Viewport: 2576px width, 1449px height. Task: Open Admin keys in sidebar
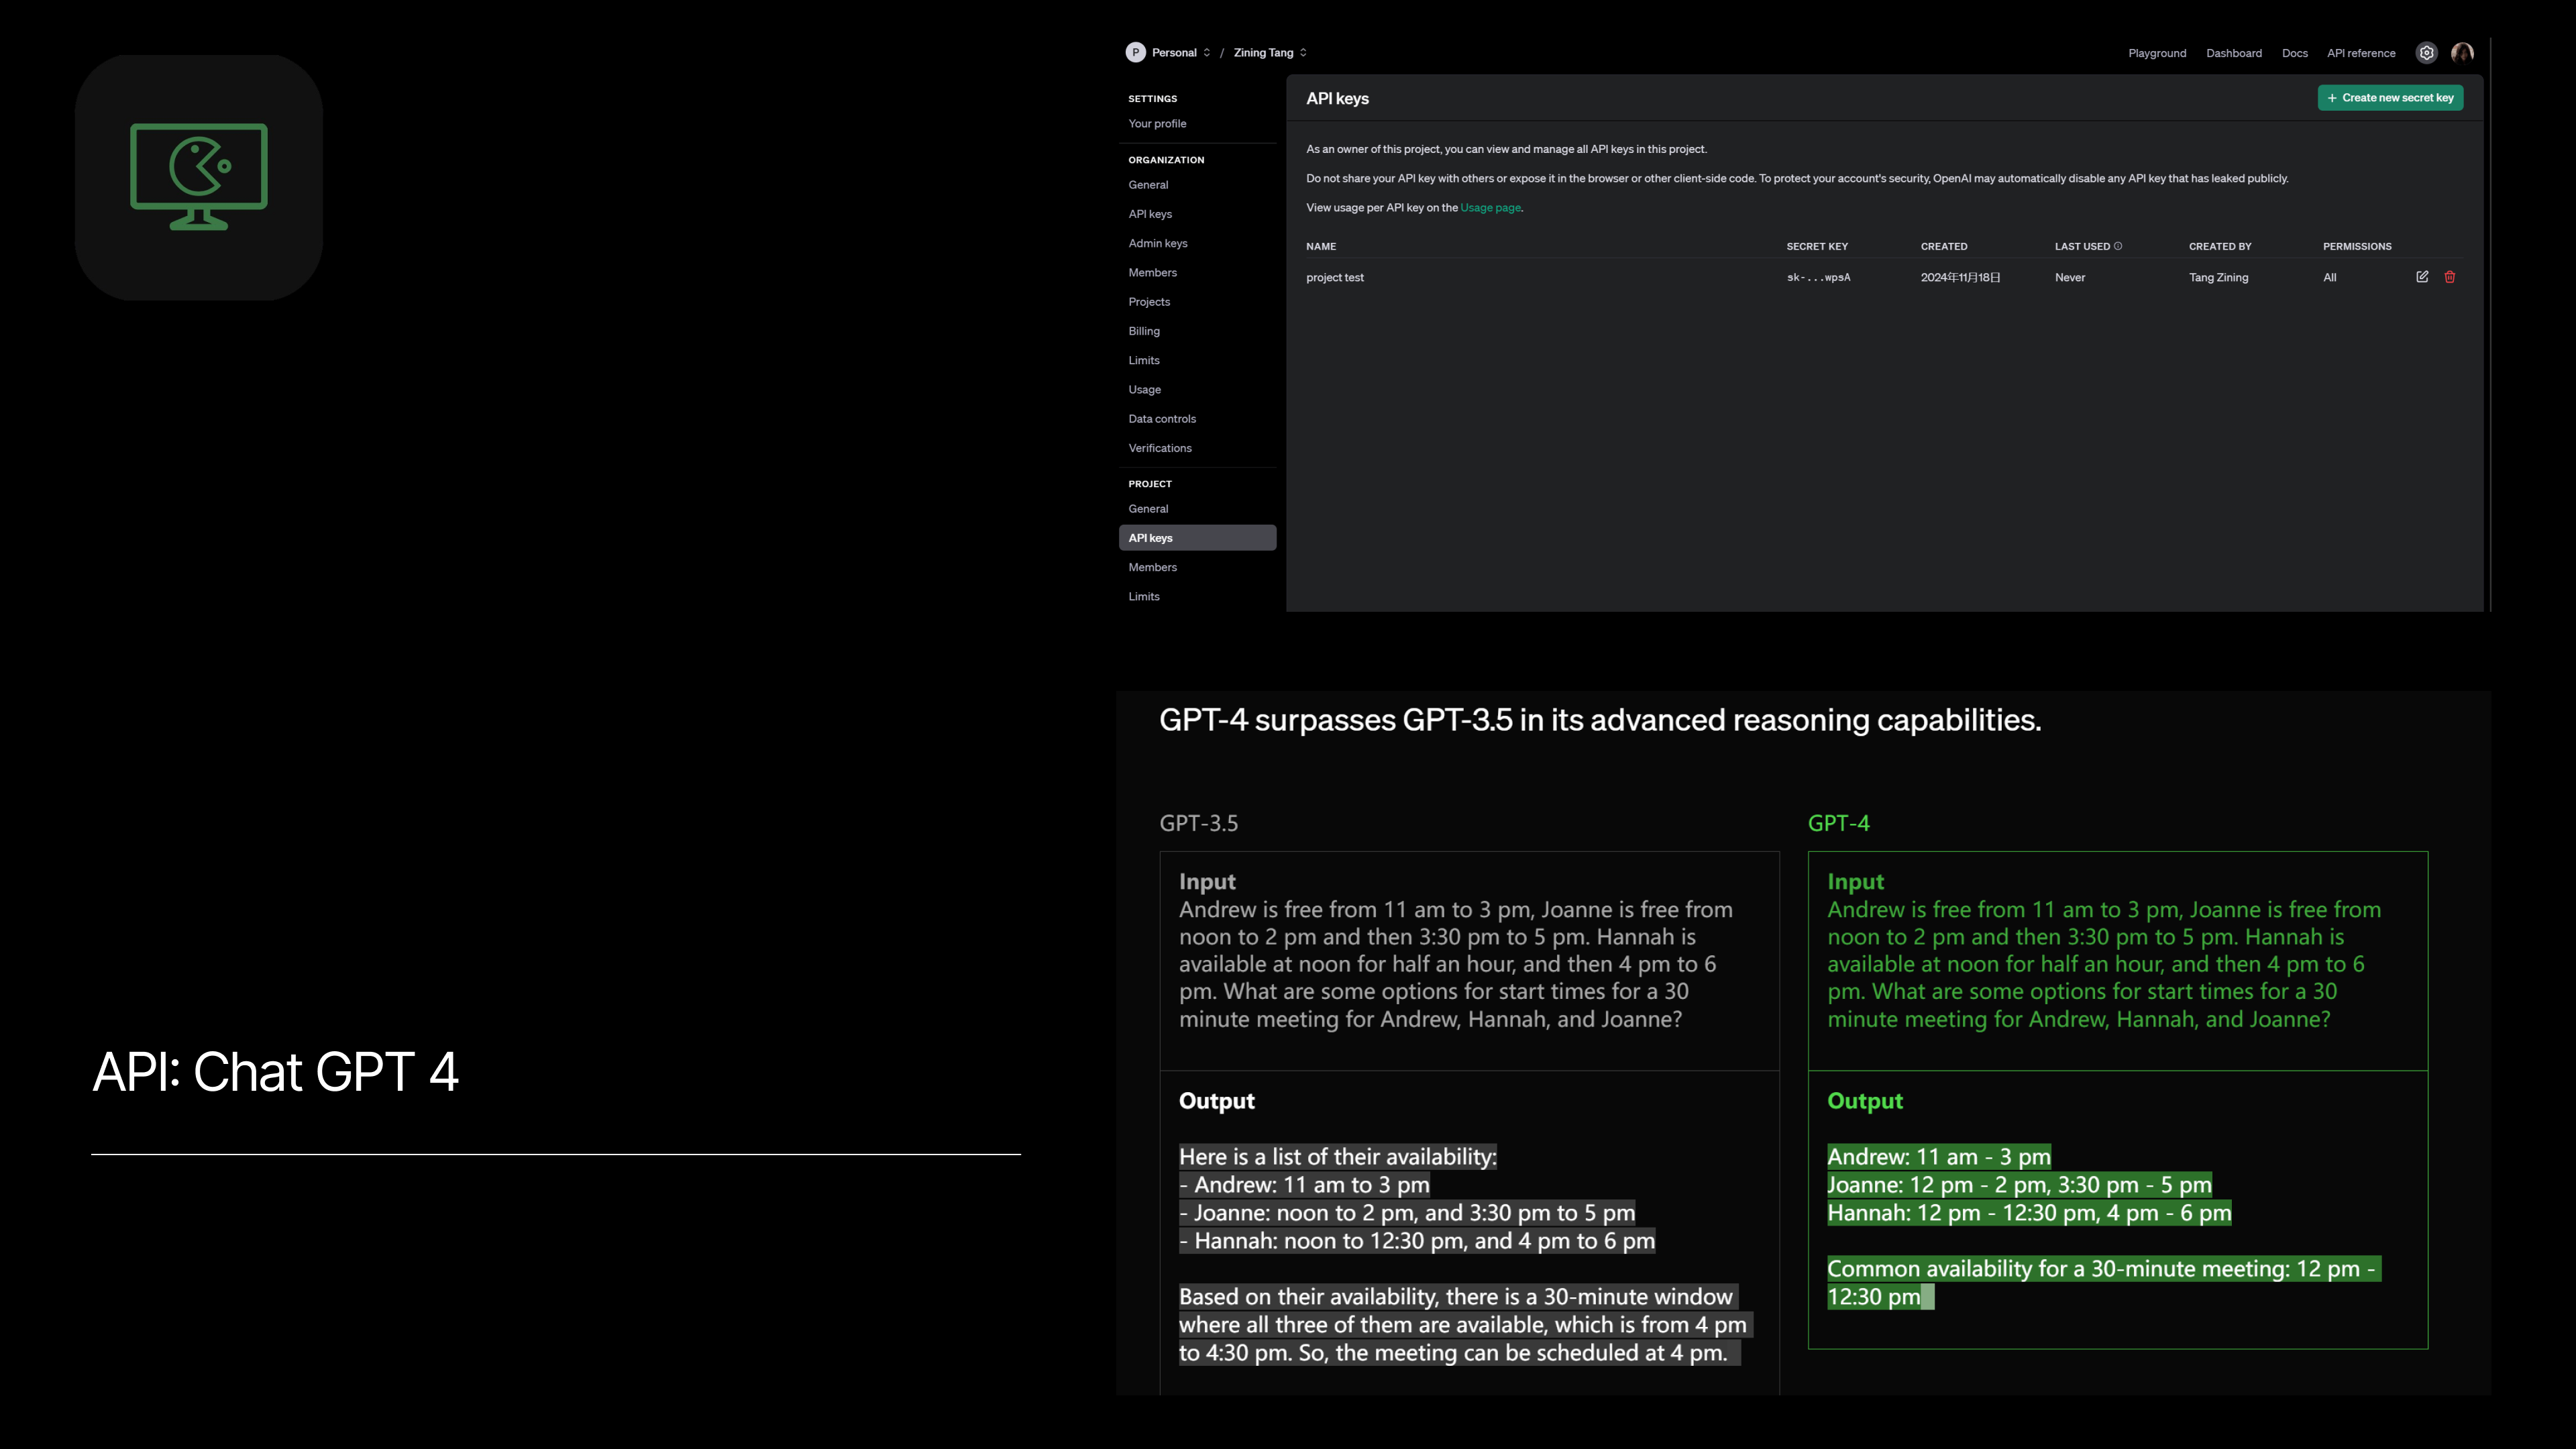pos(1158,243)
